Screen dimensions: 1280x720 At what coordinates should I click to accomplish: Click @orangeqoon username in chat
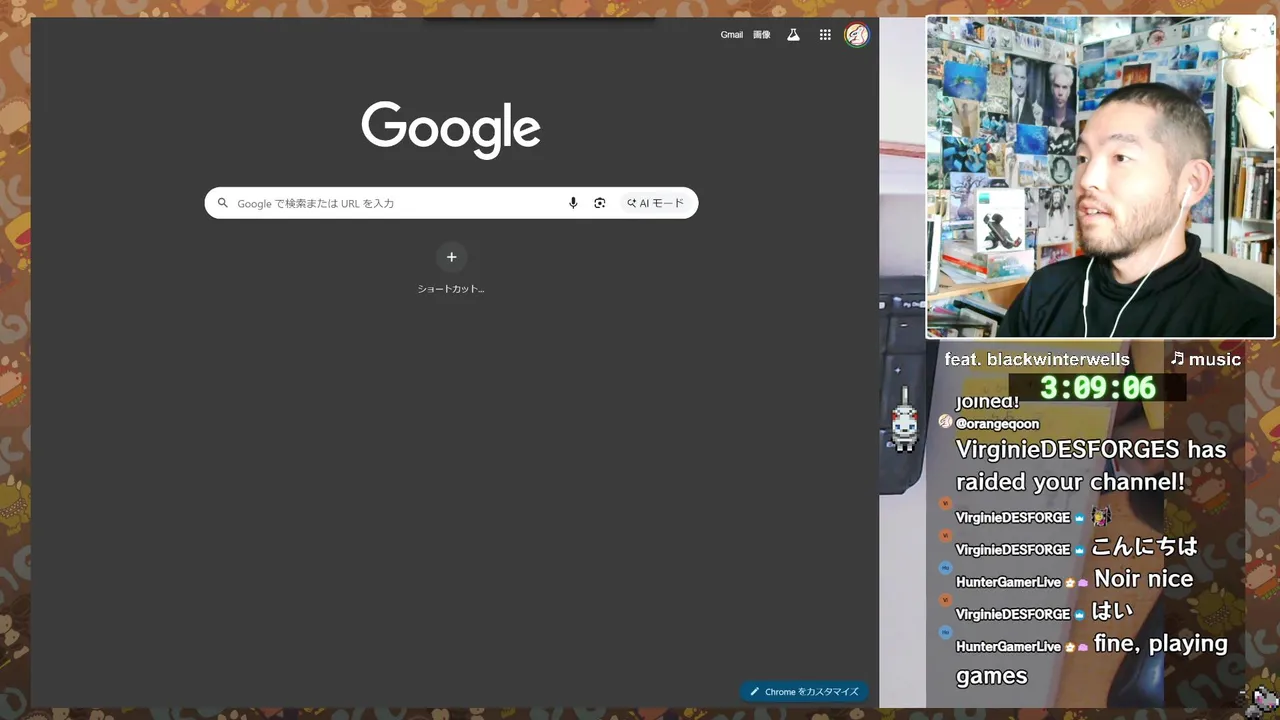[997, 424]
